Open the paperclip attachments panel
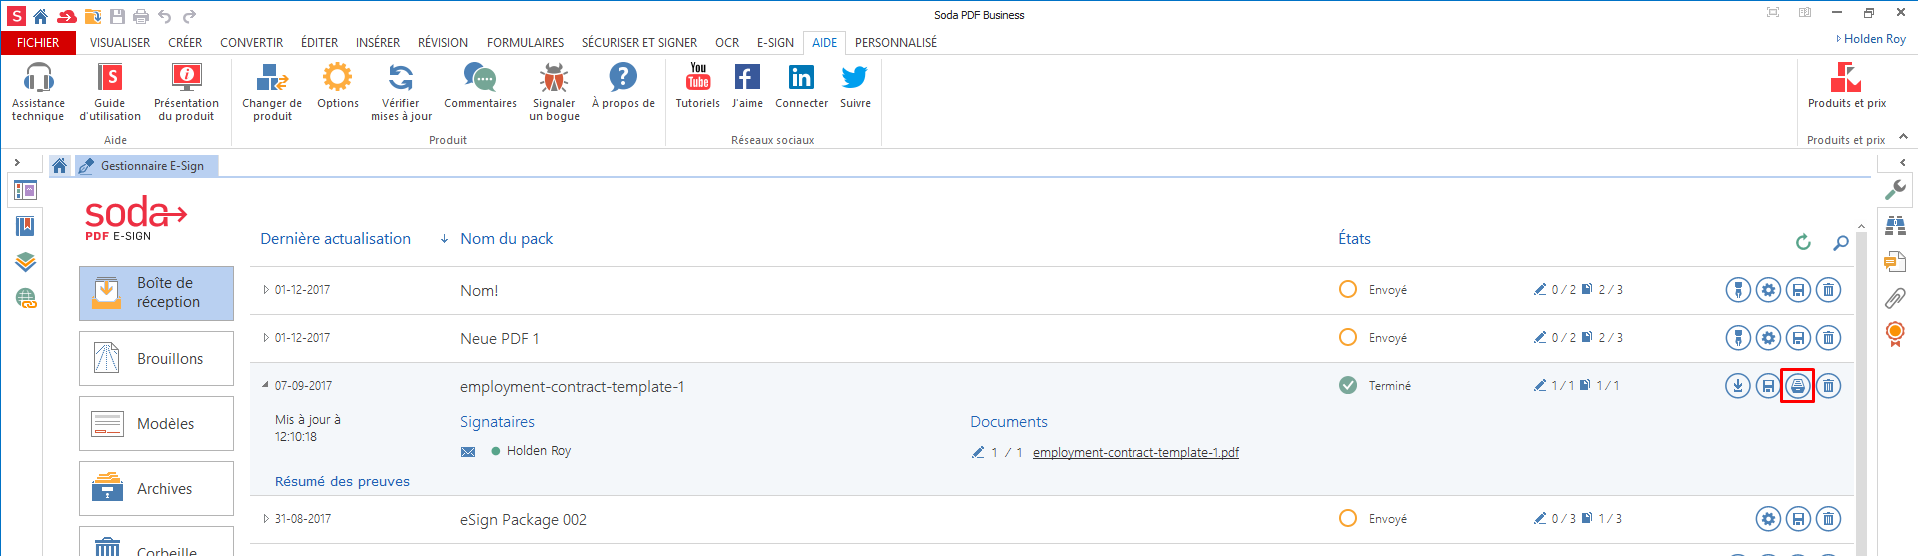Viewport: 1918px width, 556px height. pos(1895,298)
